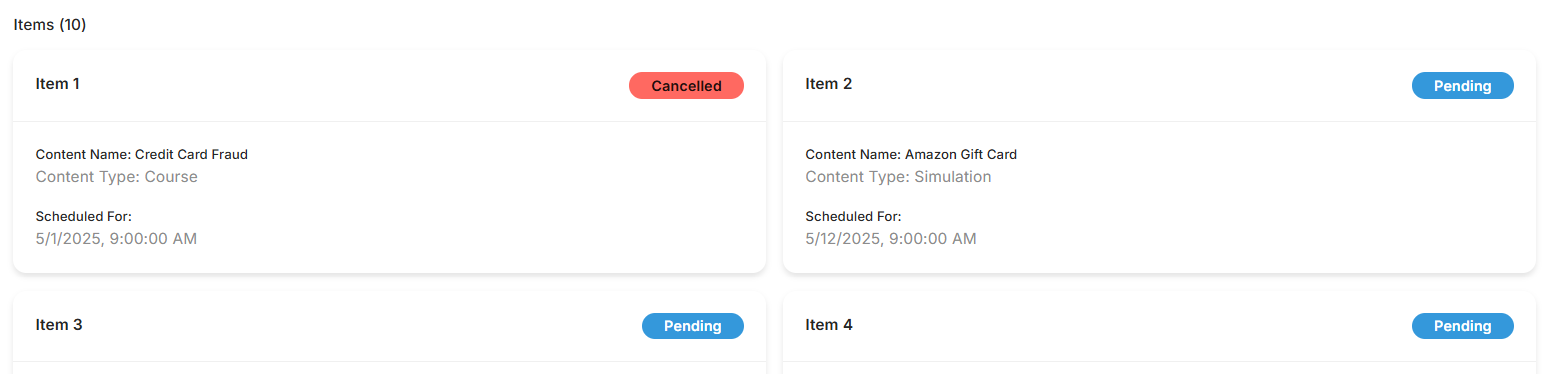Image resolution: width=1552 pixels, height=374 pixels.
Task: Click the Pending badge on Item 3
Action: 692,326
